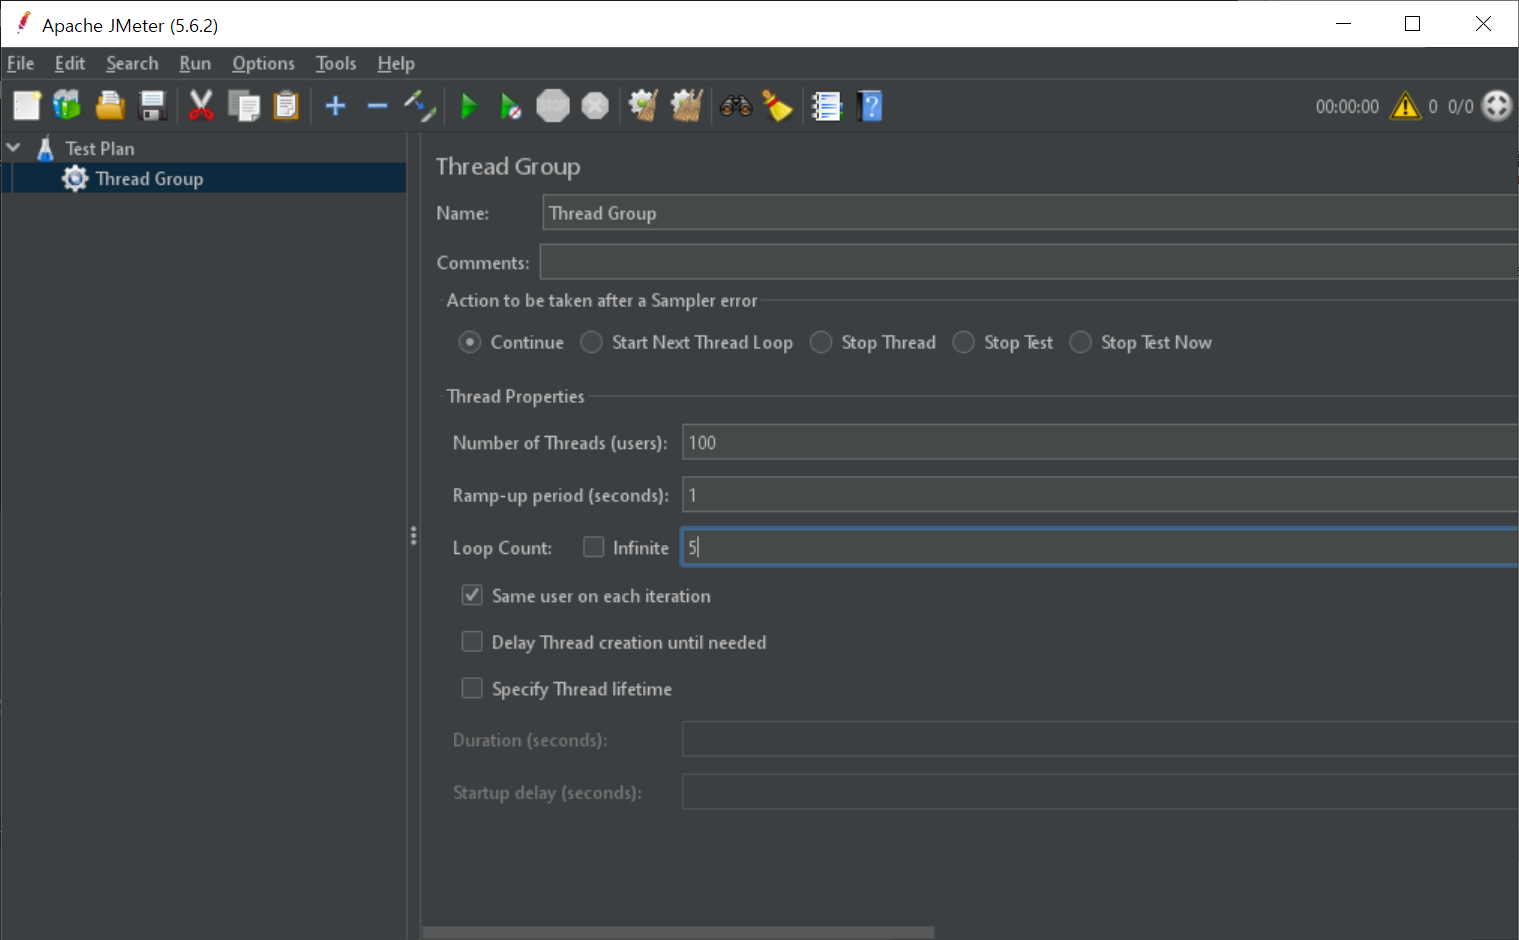
Task: Enable Delay Thread creation until needed
Action: click(472, 641)
